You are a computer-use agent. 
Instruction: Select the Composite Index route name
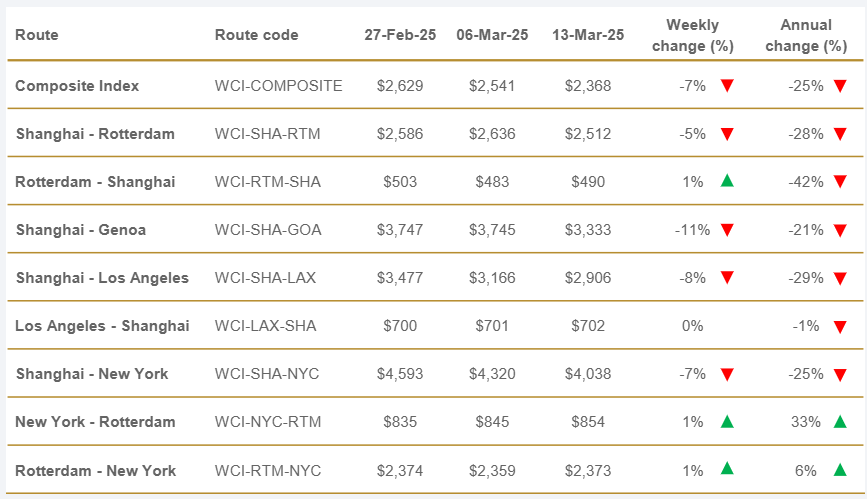tap(77, 86)
